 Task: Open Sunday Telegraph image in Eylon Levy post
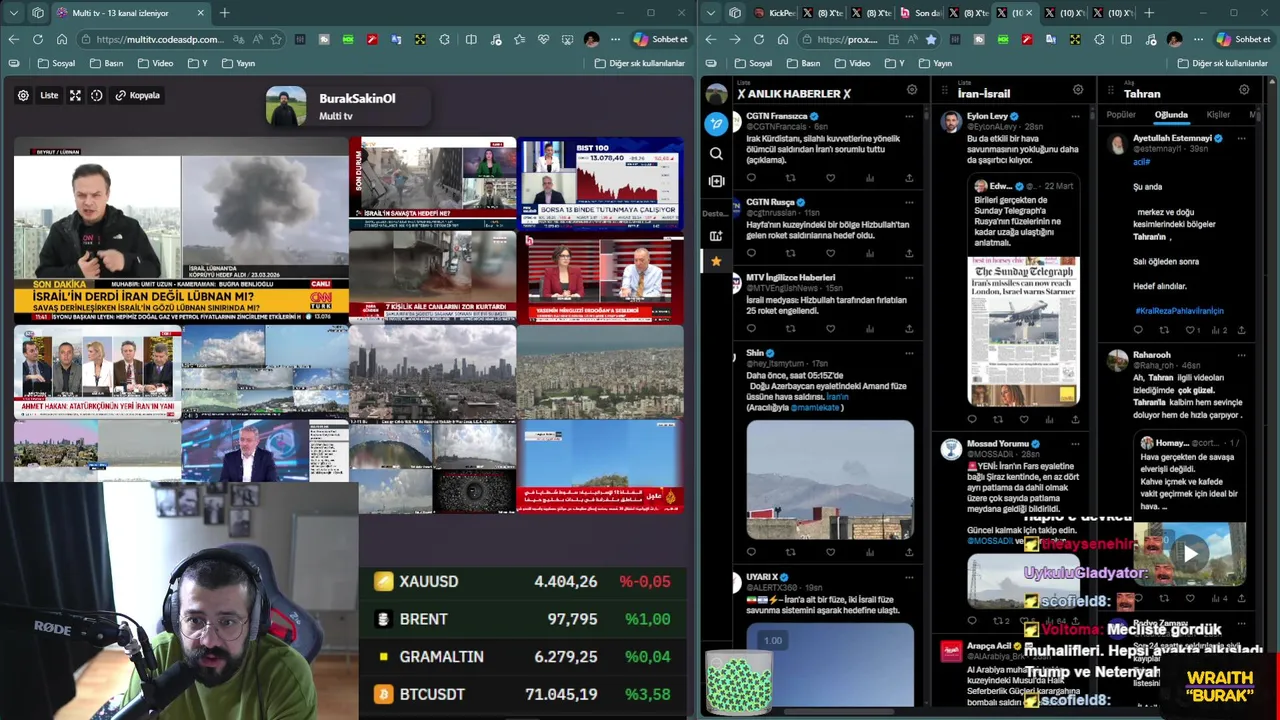point(1023,331)
